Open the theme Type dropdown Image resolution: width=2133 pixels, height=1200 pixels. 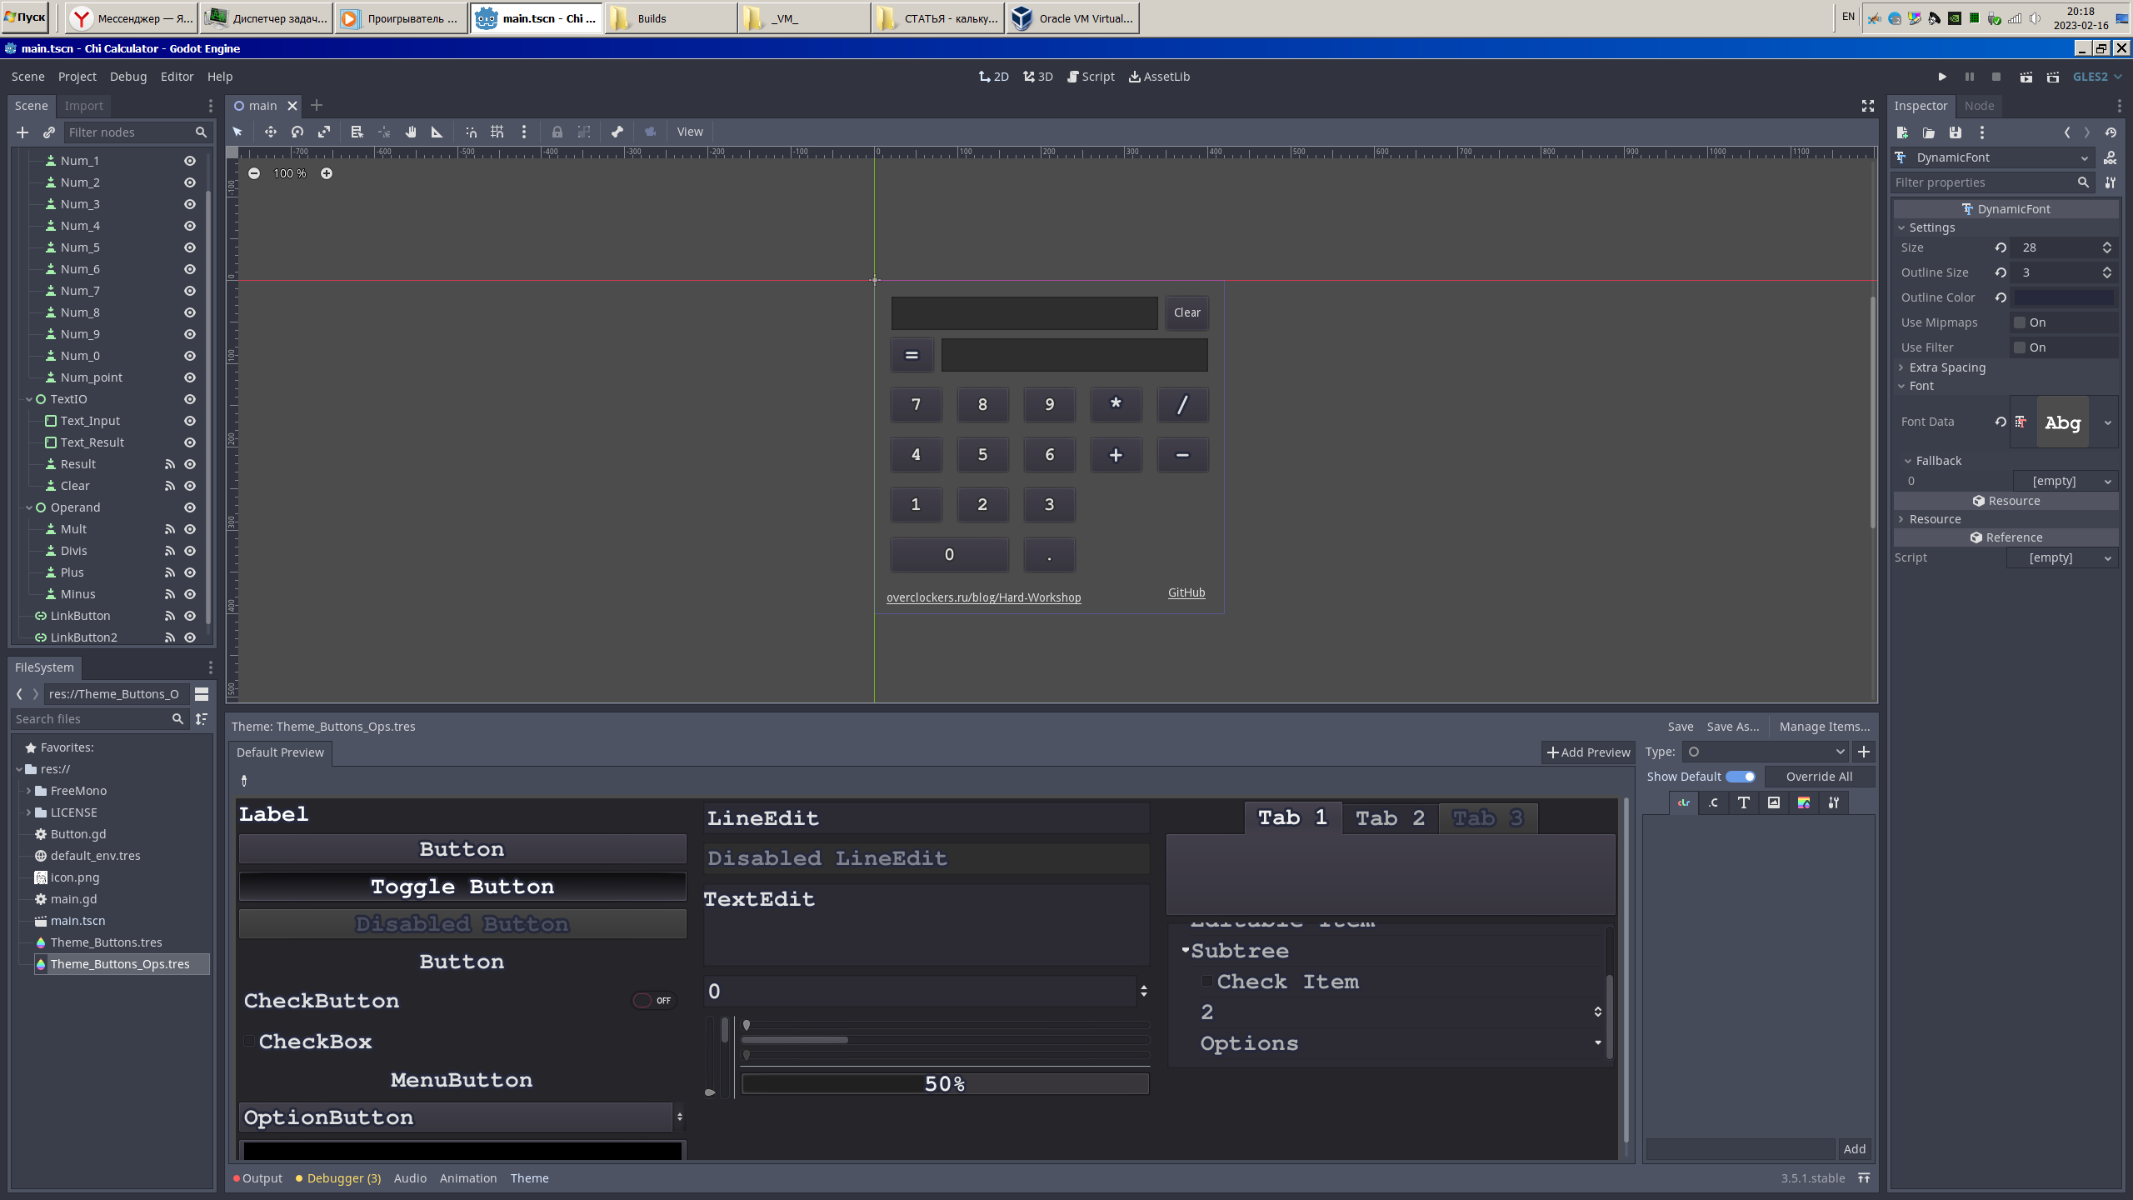(x=1765, y=752)
